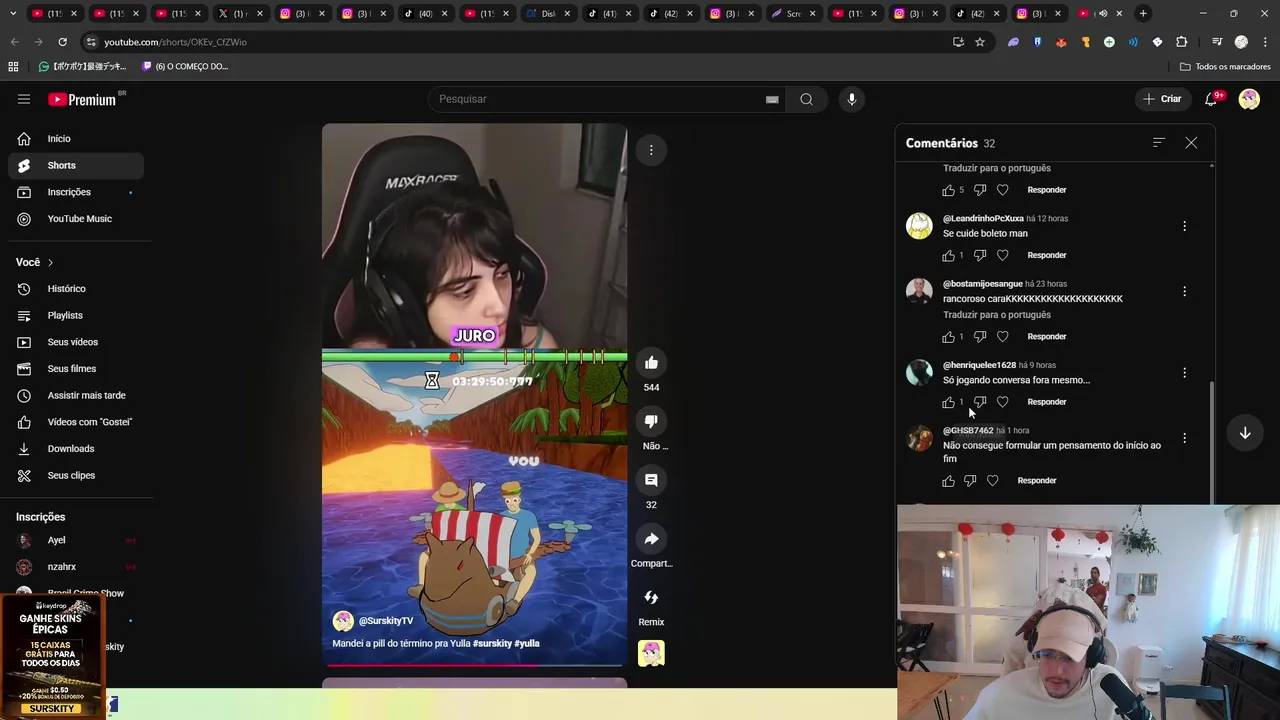This screenshot has width=1280, height=720.
Task: Go to next short with down arrow
Action: tap(1245, 433)
